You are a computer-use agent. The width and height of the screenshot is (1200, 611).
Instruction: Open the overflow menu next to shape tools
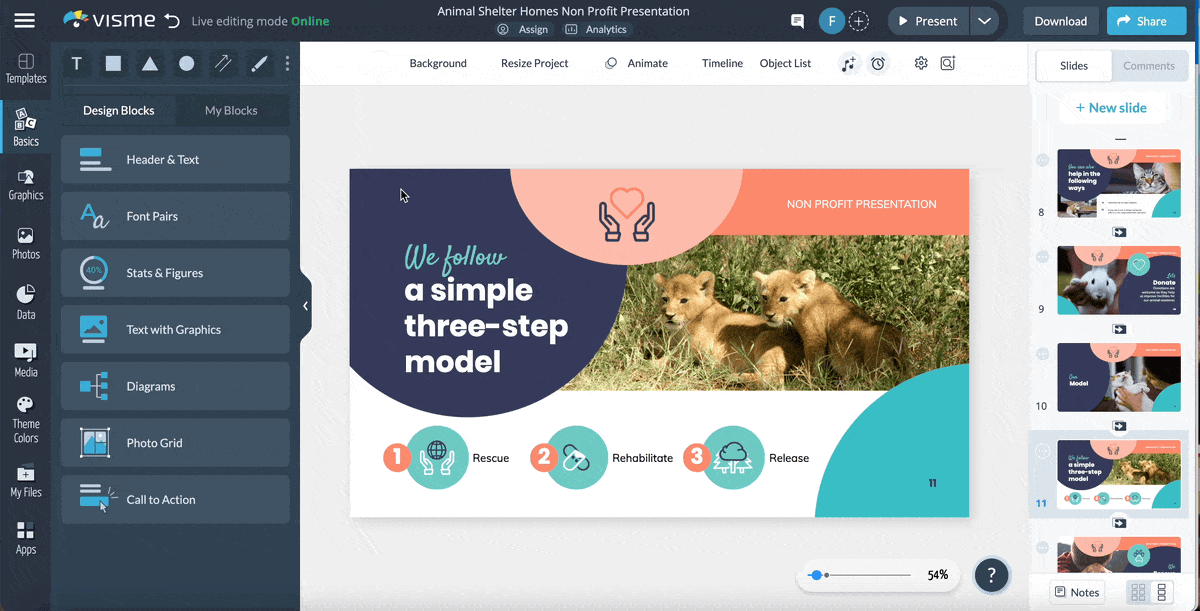[x=287, y=63]
